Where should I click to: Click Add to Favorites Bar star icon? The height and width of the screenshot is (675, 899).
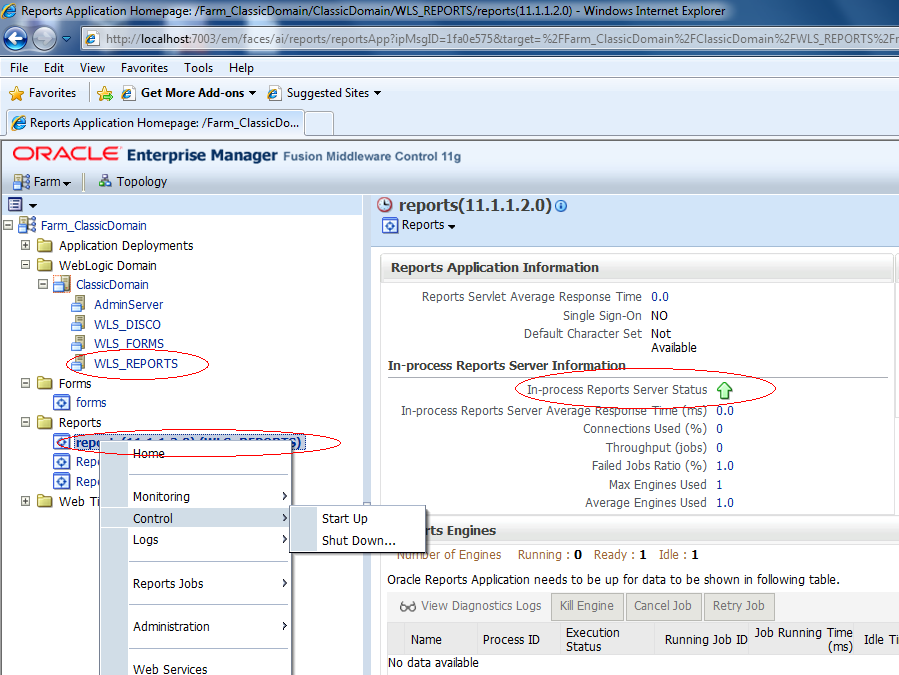(x=105, y=93)
